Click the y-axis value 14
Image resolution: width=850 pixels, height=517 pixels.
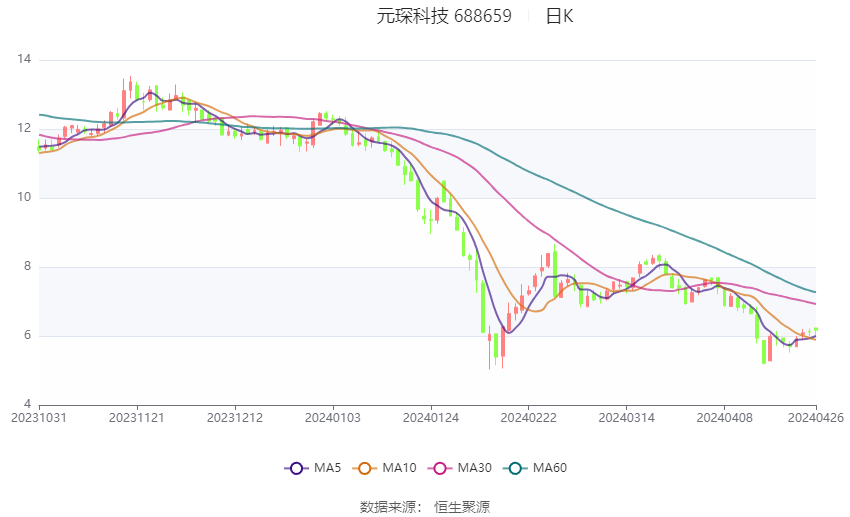pyautogui.click(x=24, y=59)
